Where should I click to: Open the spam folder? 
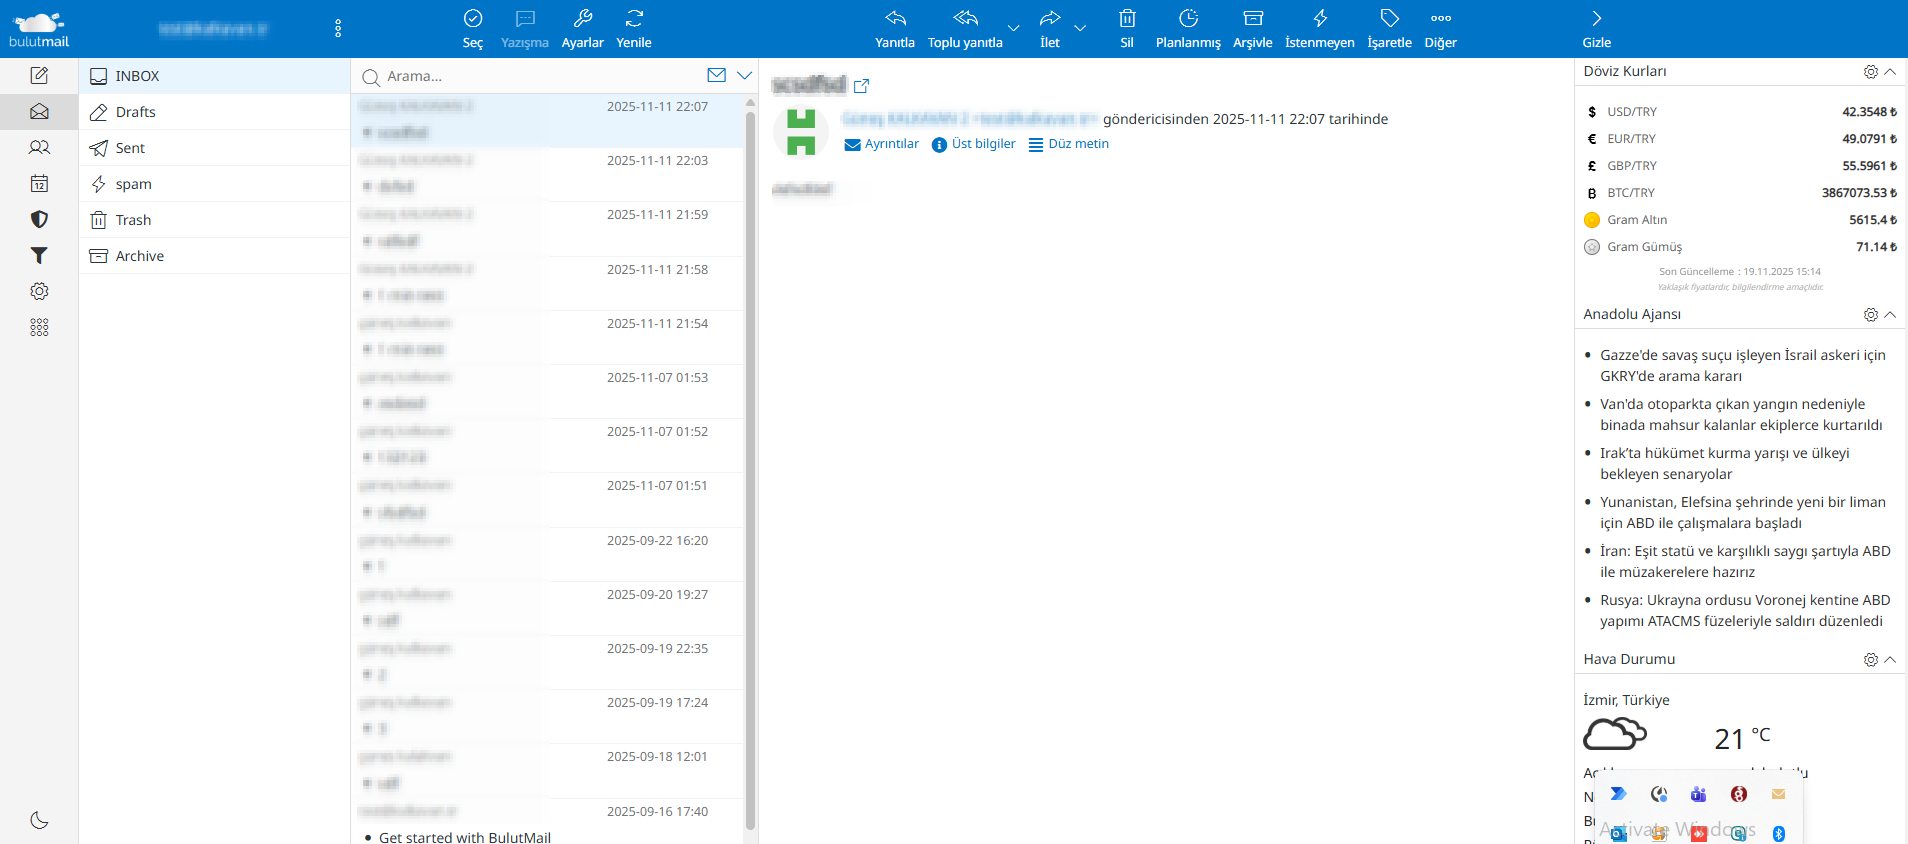coord(214,184)
